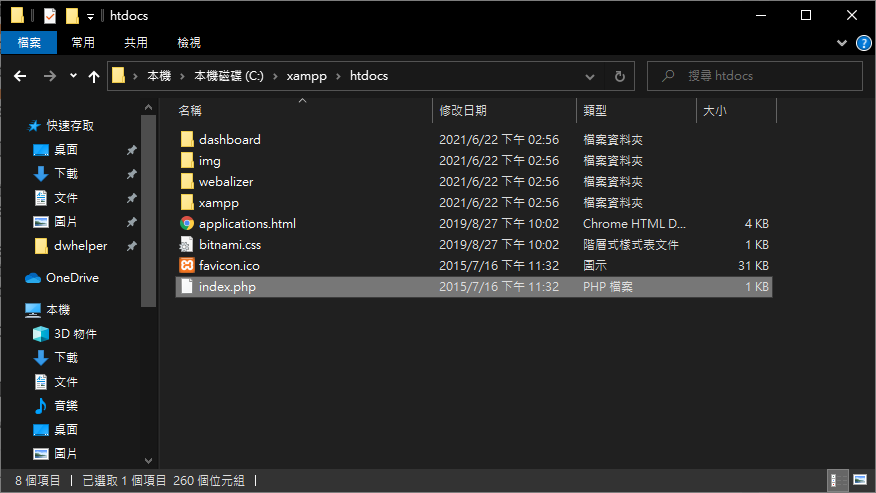Open the Quick Access Toolbar customize dropdown
The height and width of the screenshot is (493, 876).
[91, 17]
